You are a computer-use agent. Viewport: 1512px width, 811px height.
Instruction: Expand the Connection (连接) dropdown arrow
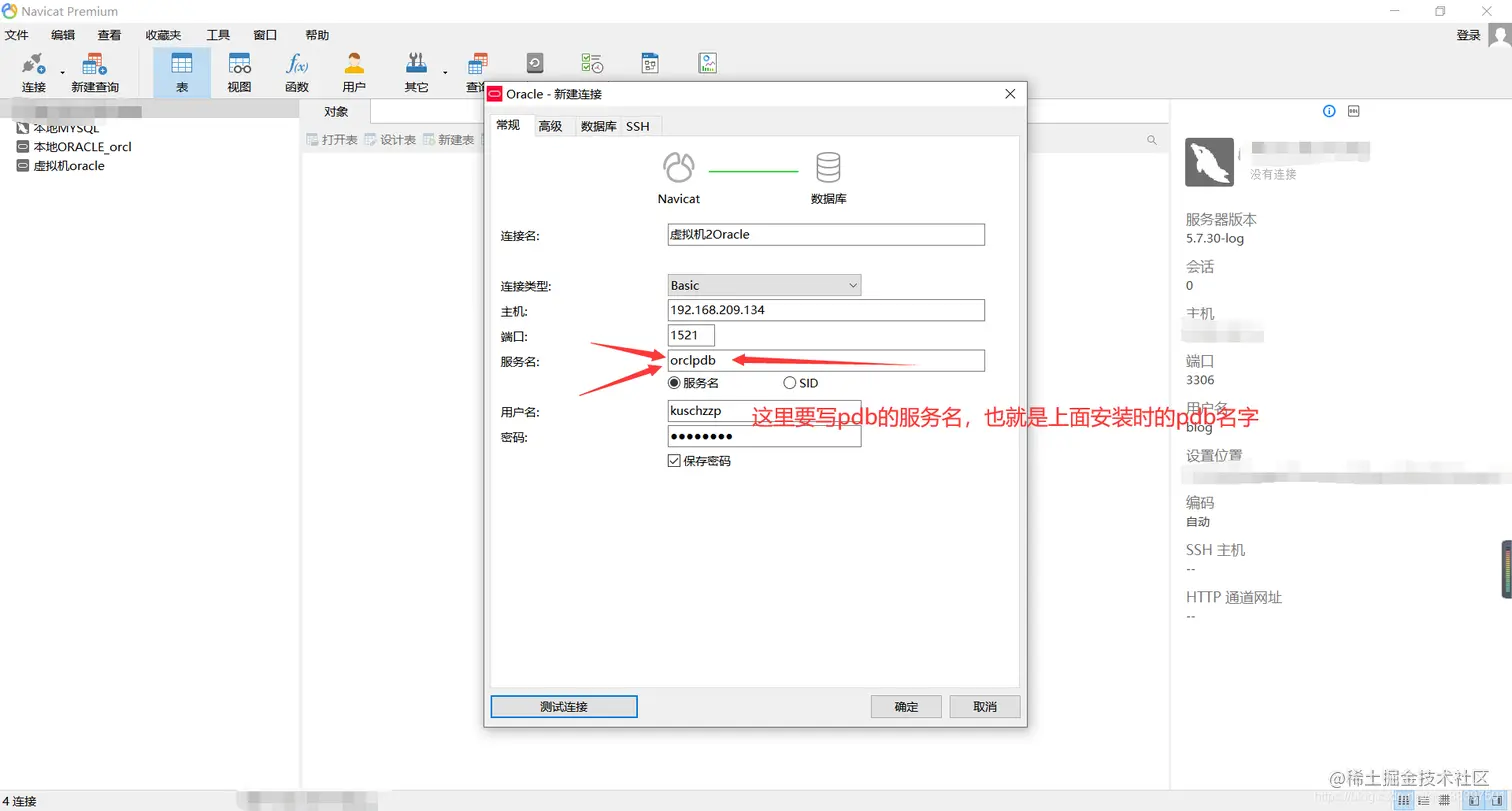coord(62,73)
